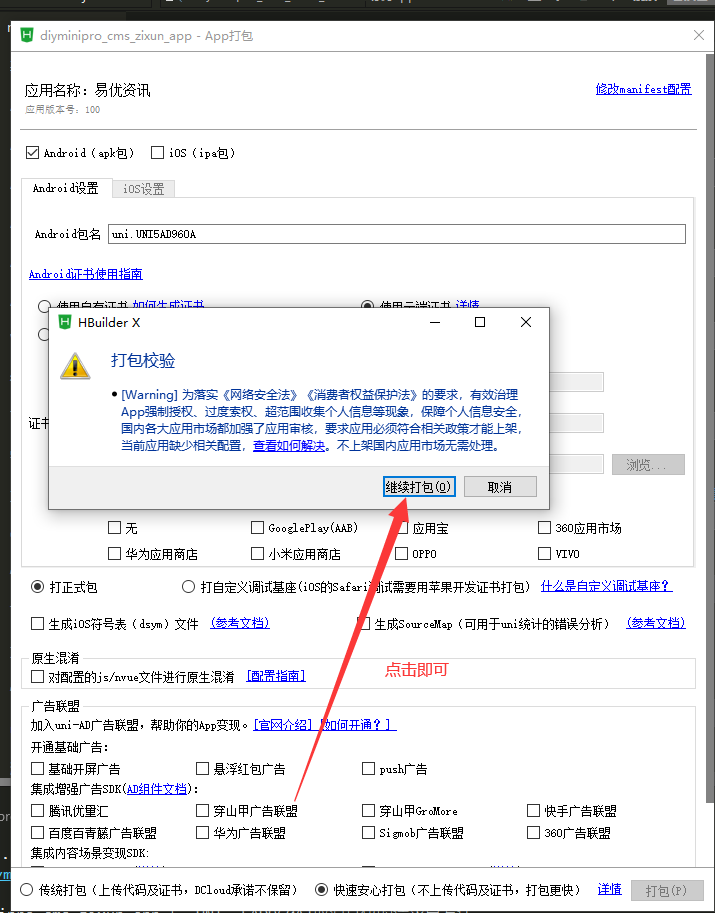Enable 生成SourceMap checkbox
715x913 pixels.
[364, 624]
